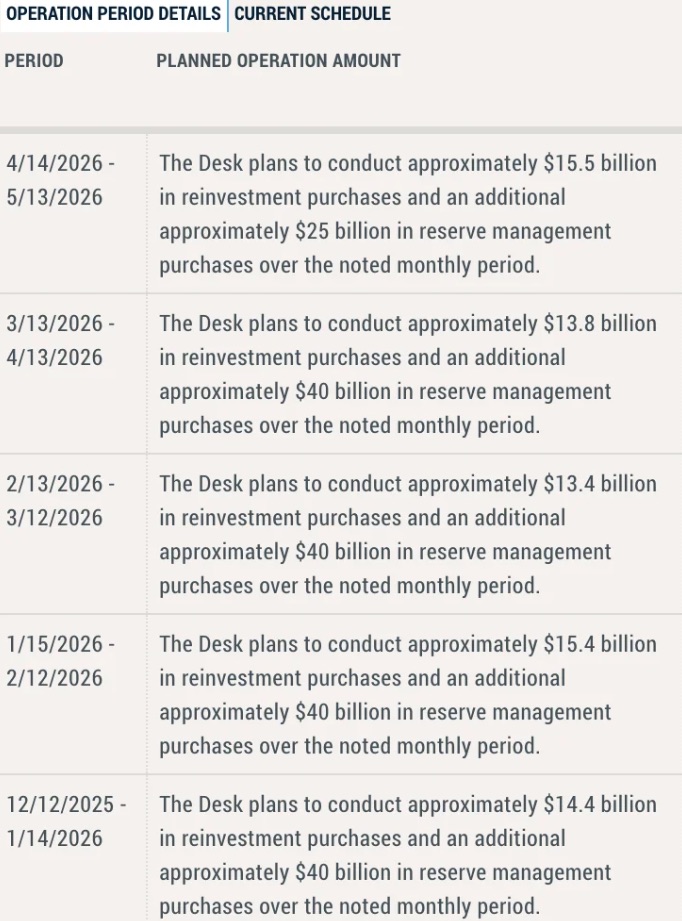Select the 1/15/2026 - 2/12/2026 period cell

pos(60,661)
